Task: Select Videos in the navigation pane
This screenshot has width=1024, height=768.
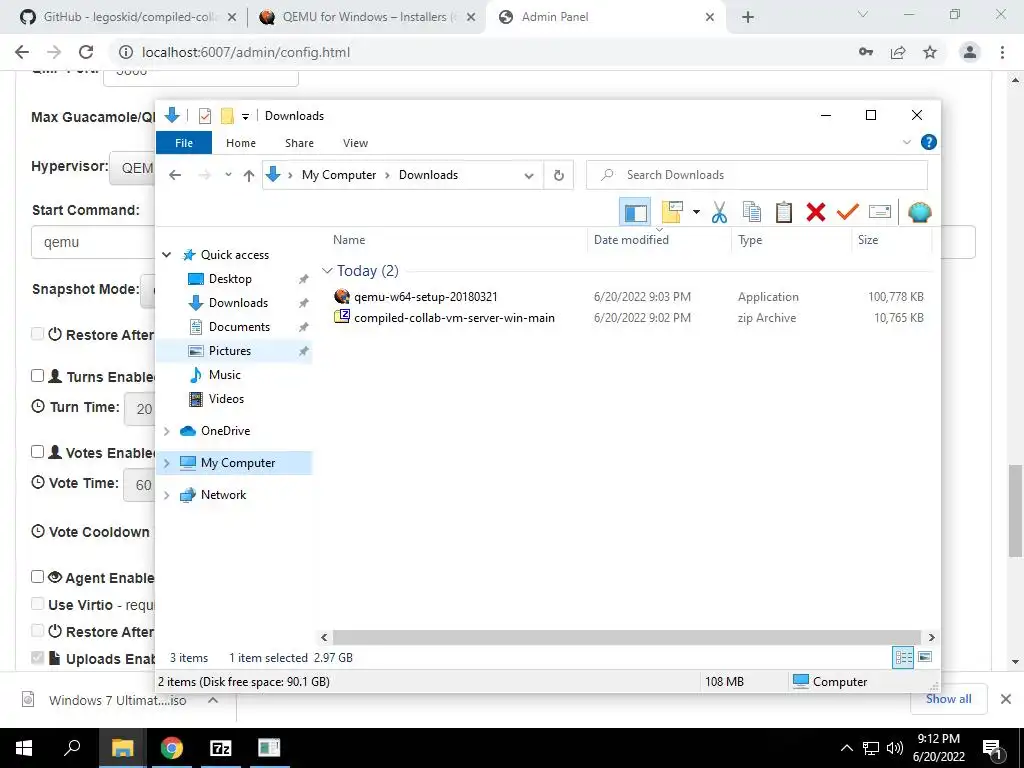Action: [226, 399]
